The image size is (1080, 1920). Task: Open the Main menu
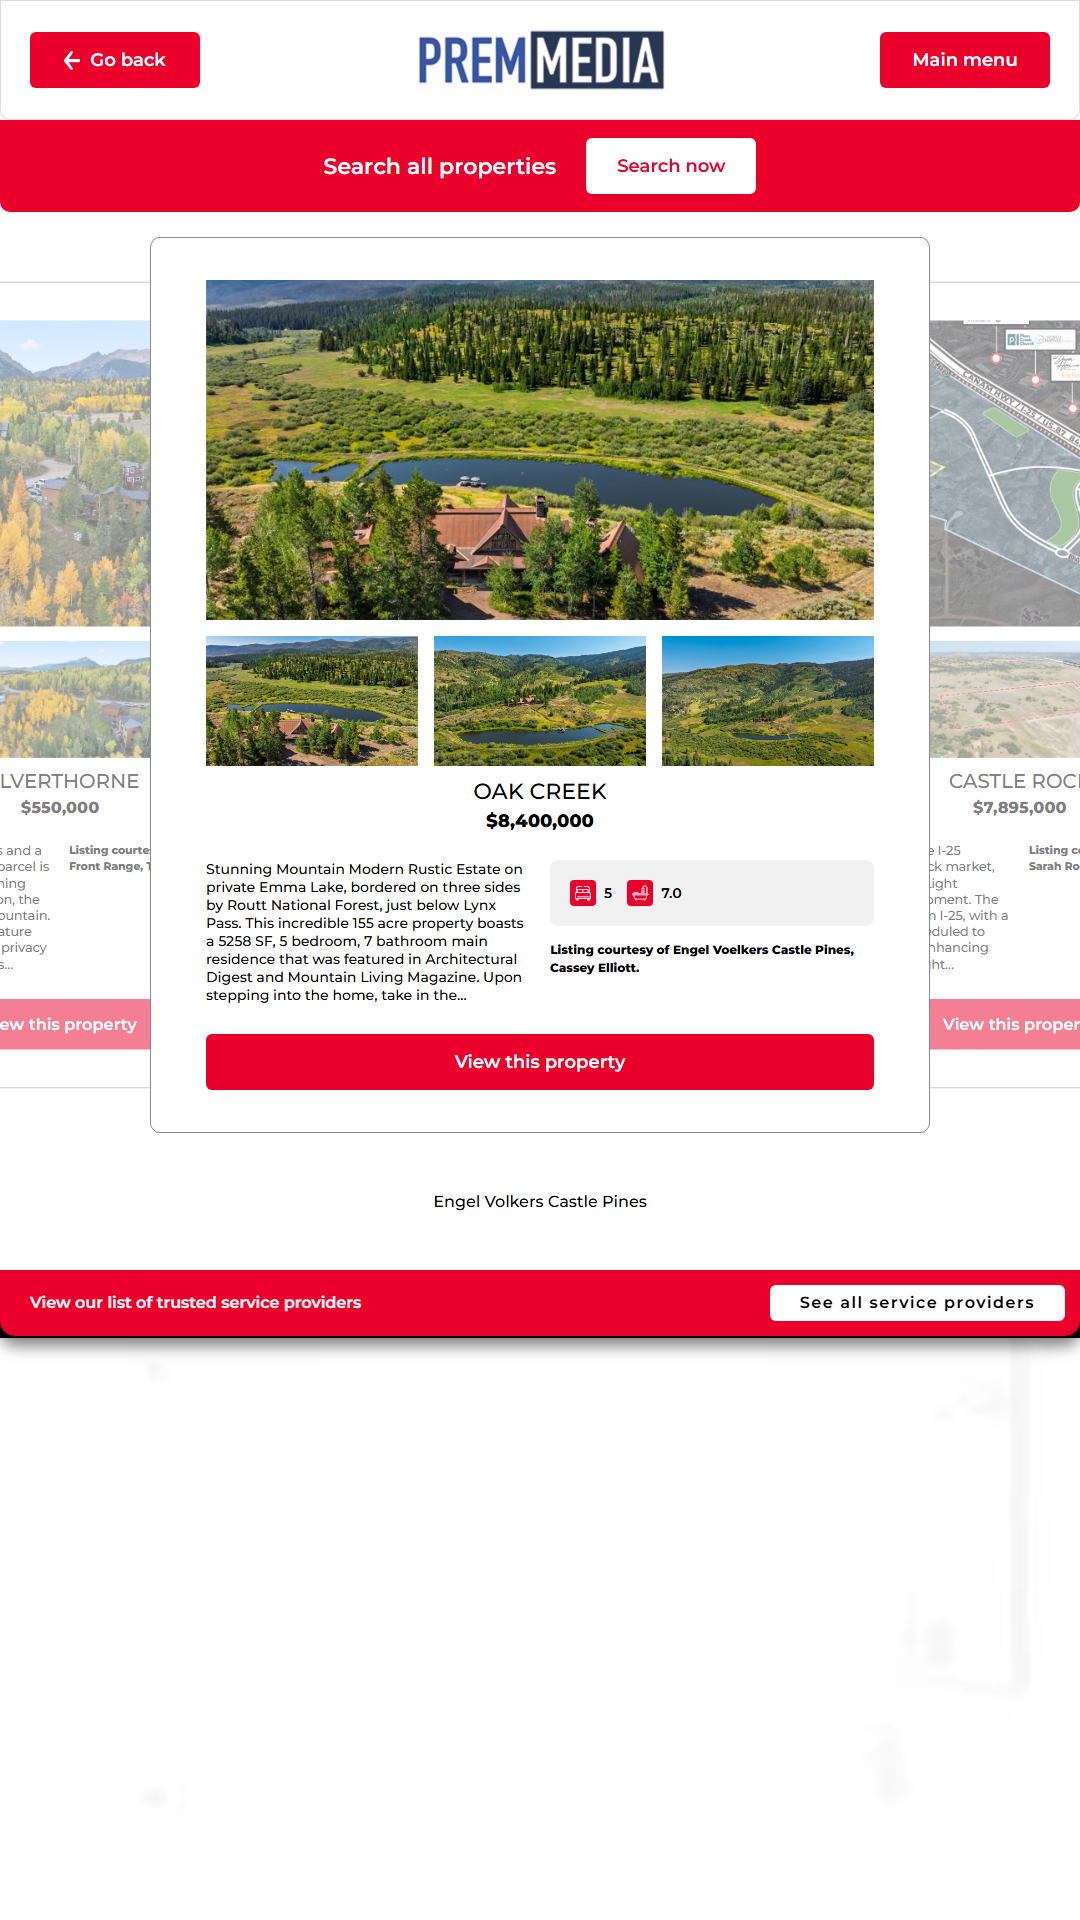965,60
